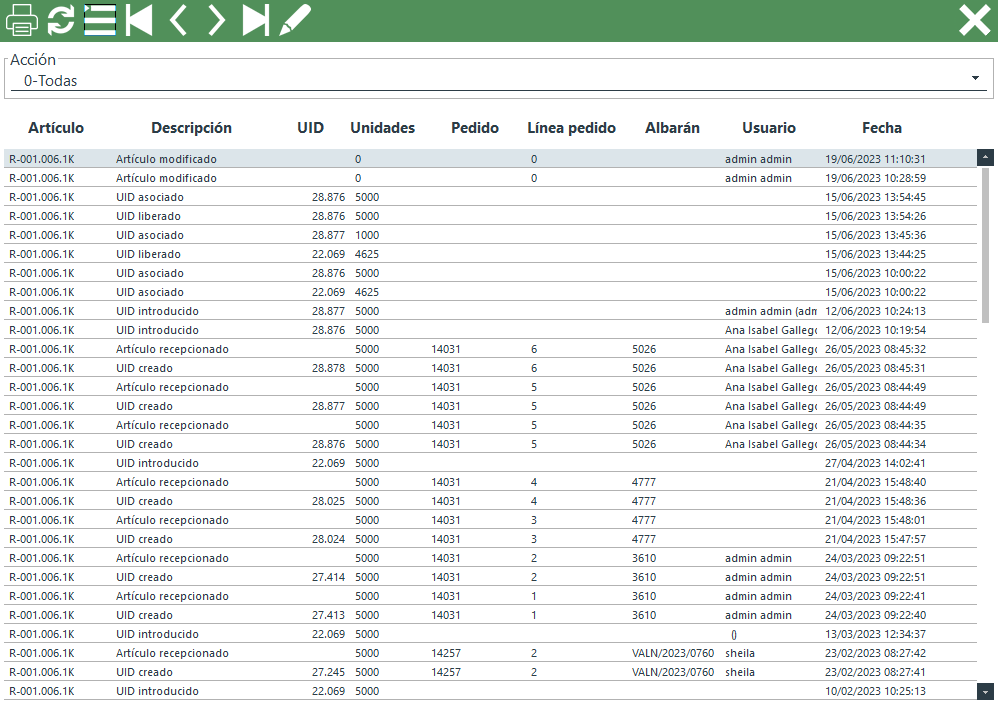Click the vertical scrollbar thumb

985,245
